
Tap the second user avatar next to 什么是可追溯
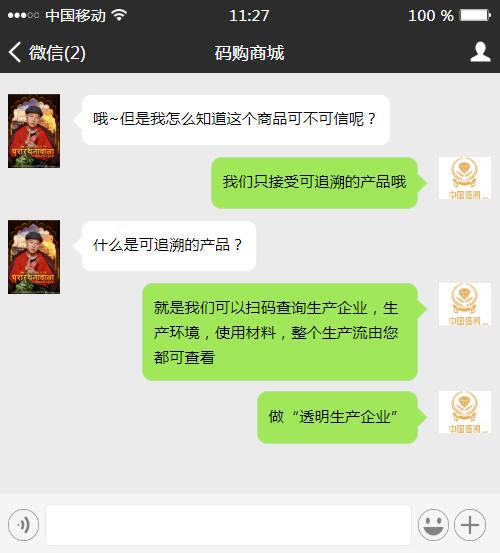click(x=34, y=257)
